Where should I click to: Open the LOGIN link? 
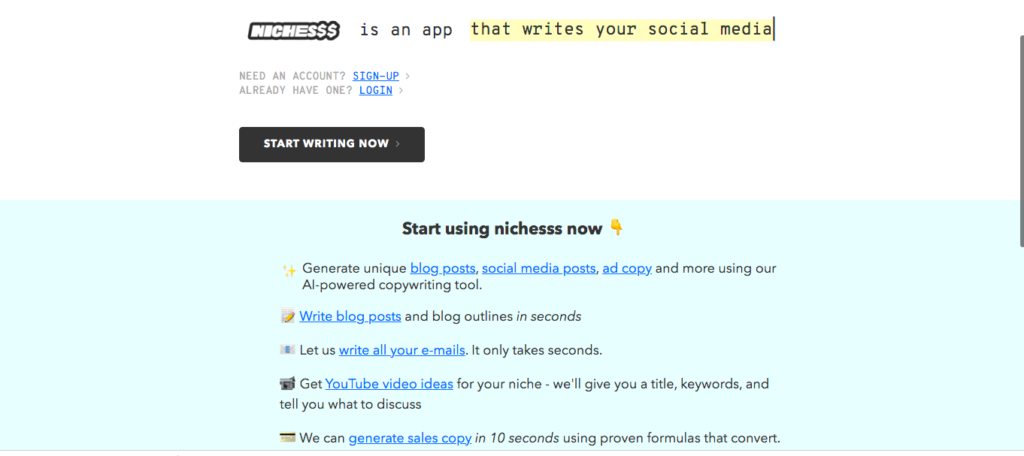[x=376, y=91]
